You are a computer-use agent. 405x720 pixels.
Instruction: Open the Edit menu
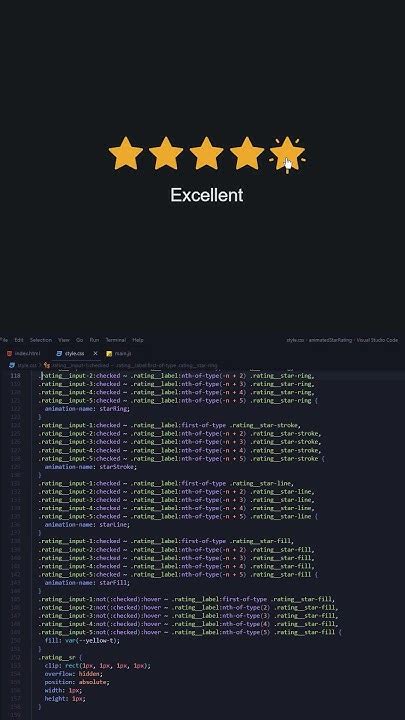coord(19,340)
